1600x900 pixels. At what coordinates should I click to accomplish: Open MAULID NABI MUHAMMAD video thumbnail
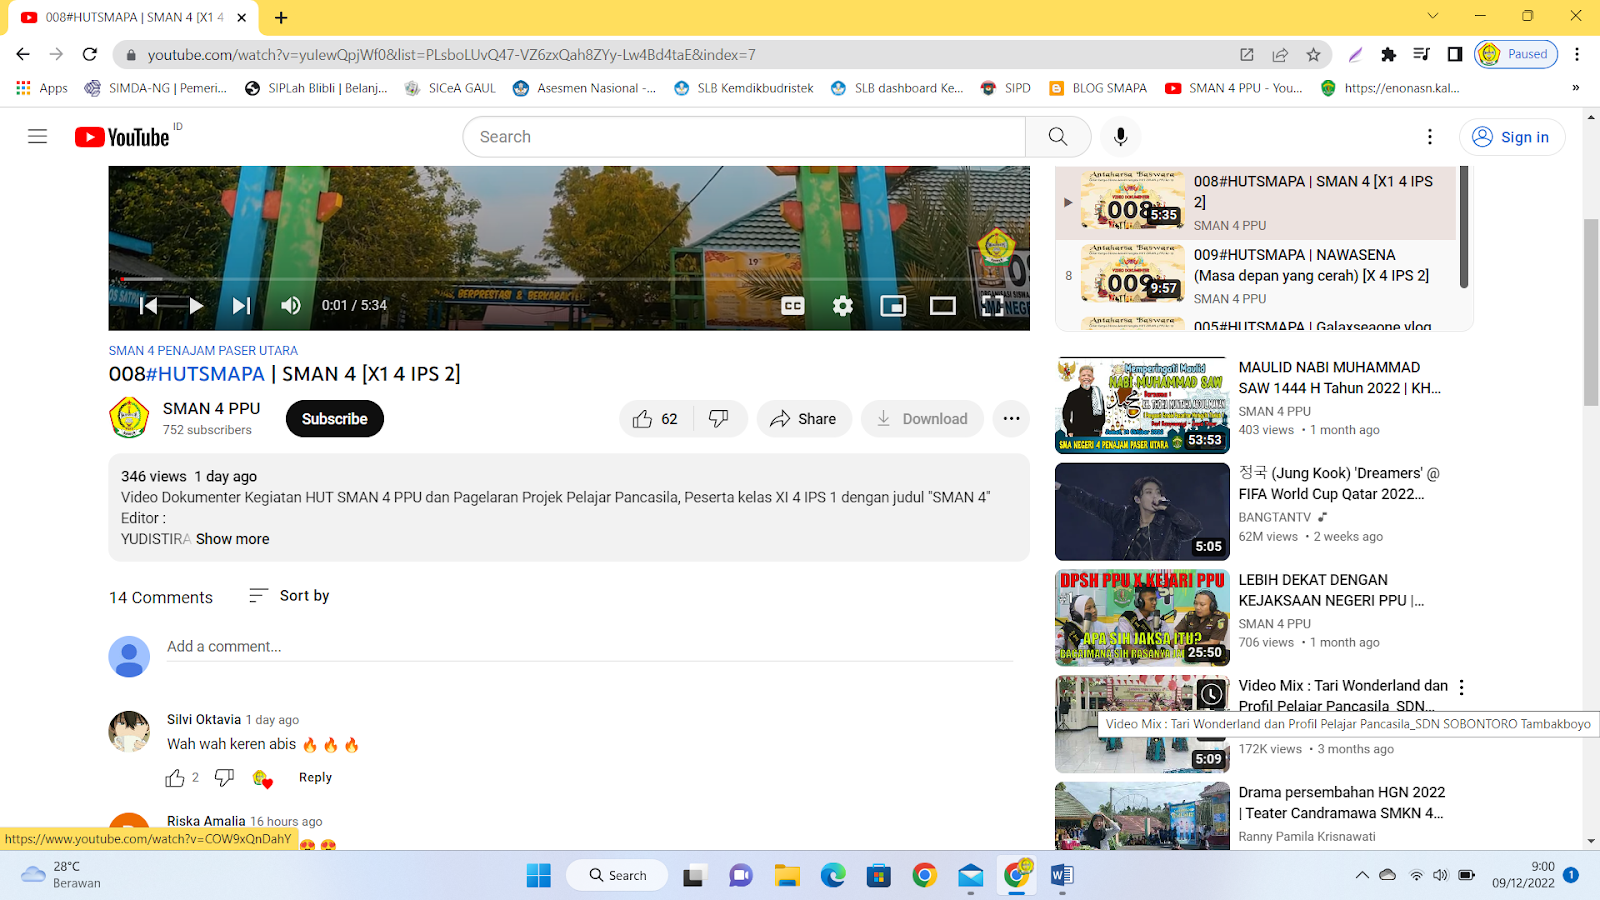point(1142,406)
